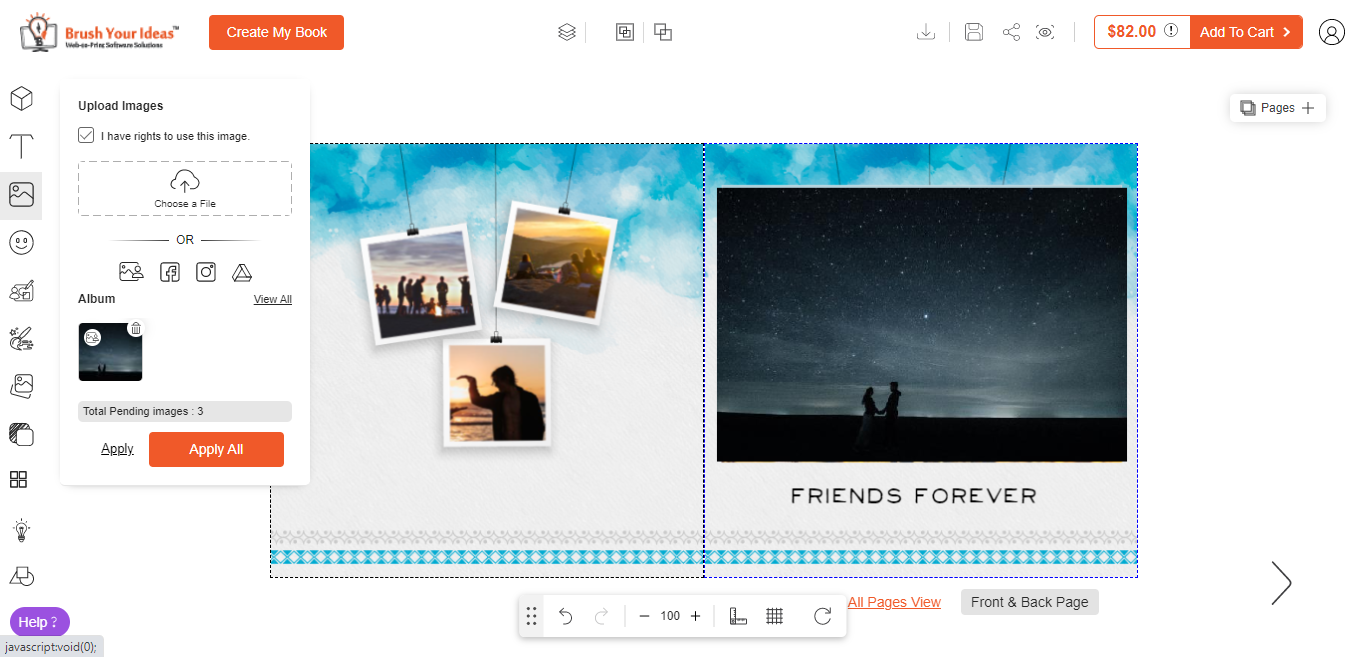This screenshot has width=1349, height=657.
Task: Switch to Front & Back Page view
Action: pos(1029,602)
